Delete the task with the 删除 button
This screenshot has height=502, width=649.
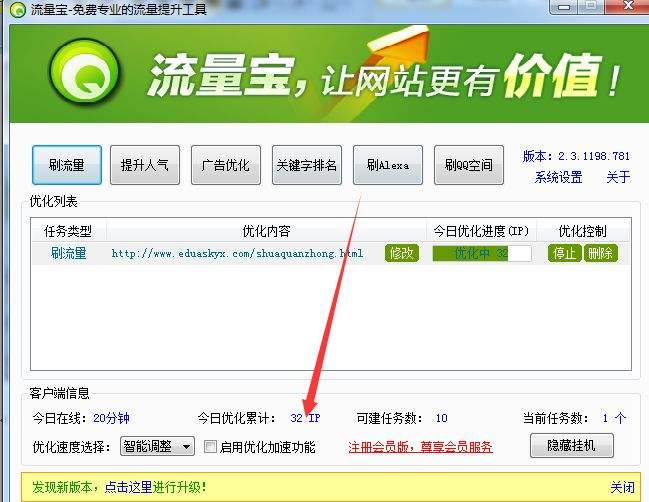pyautogui.click(x=600, y=253)
